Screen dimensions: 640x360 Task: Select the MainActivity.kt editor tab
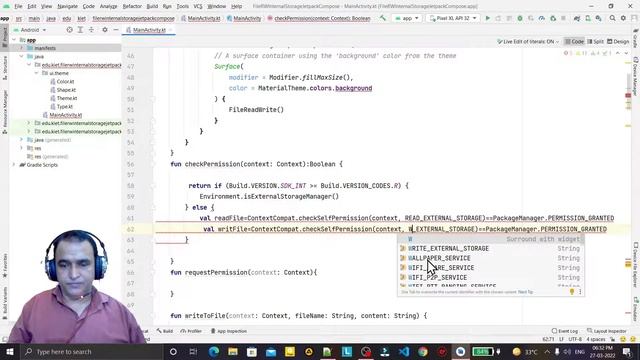point(149,30)
